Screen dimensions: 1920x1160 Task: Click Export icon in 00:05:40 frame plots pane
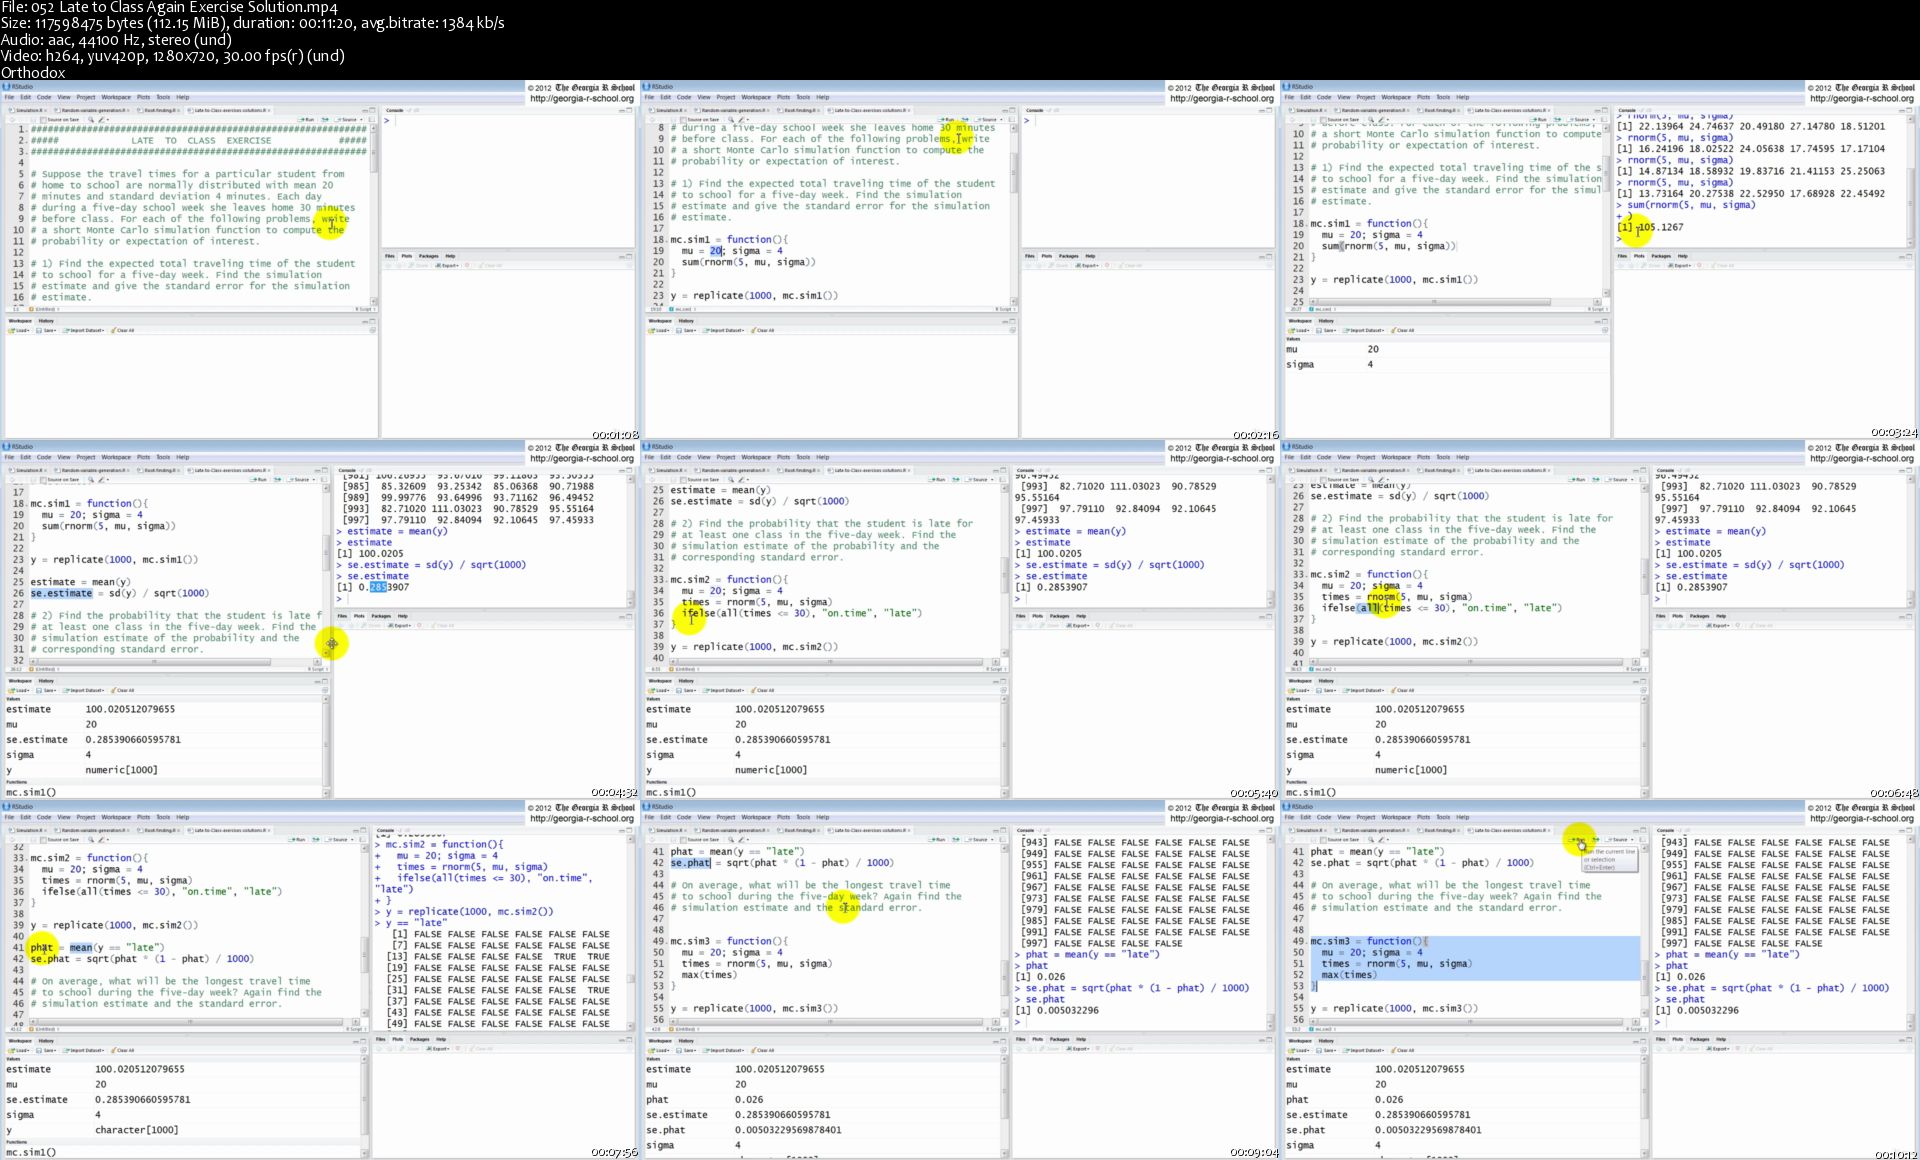click(x=1069, y=625)
